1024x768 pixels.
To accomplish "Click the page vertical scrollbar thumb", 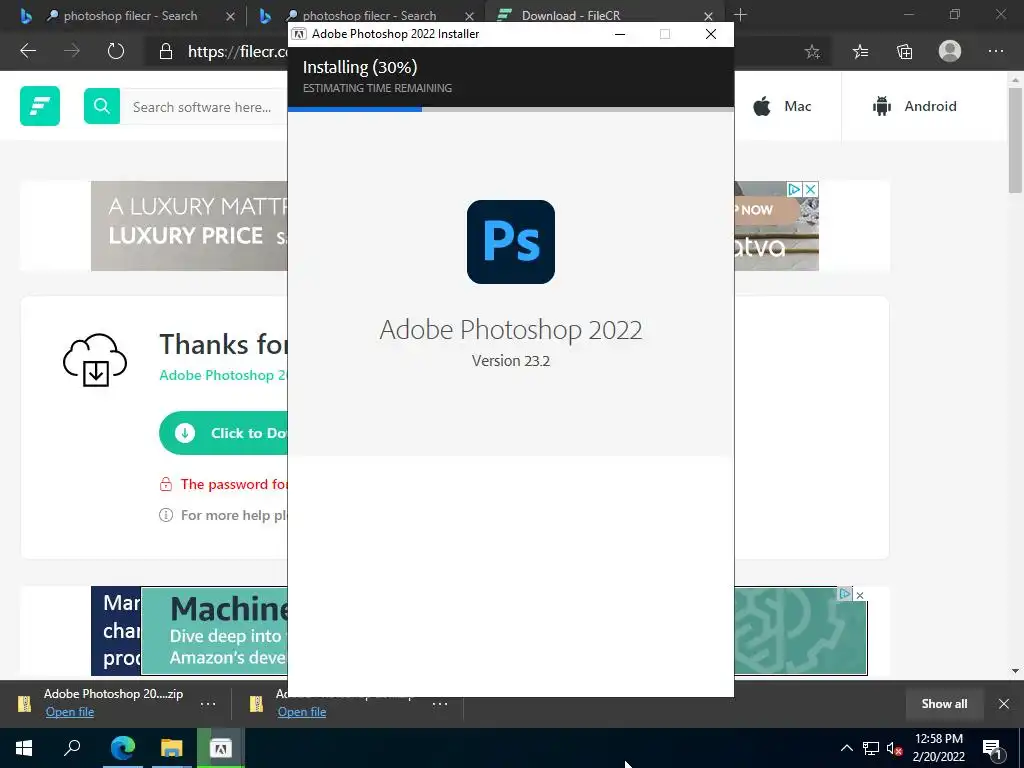I will tap(1015, 140).
